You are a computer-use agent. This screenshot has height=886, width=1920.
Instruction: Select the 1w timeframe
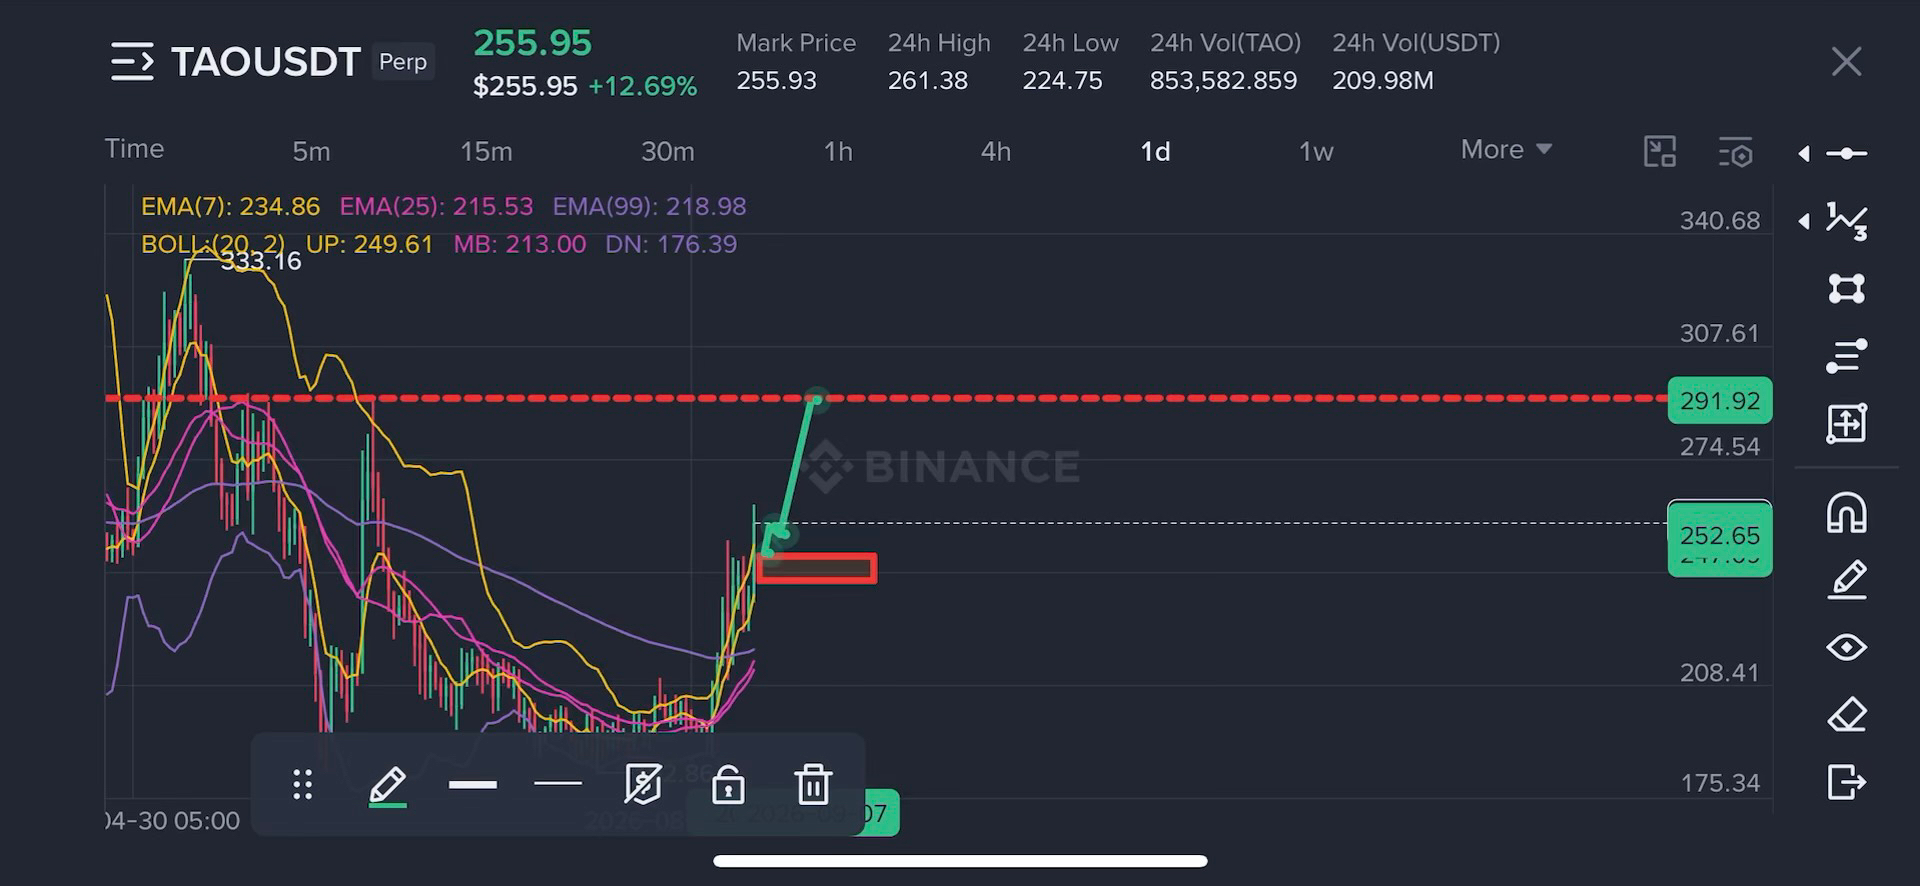pos(1316,151)
